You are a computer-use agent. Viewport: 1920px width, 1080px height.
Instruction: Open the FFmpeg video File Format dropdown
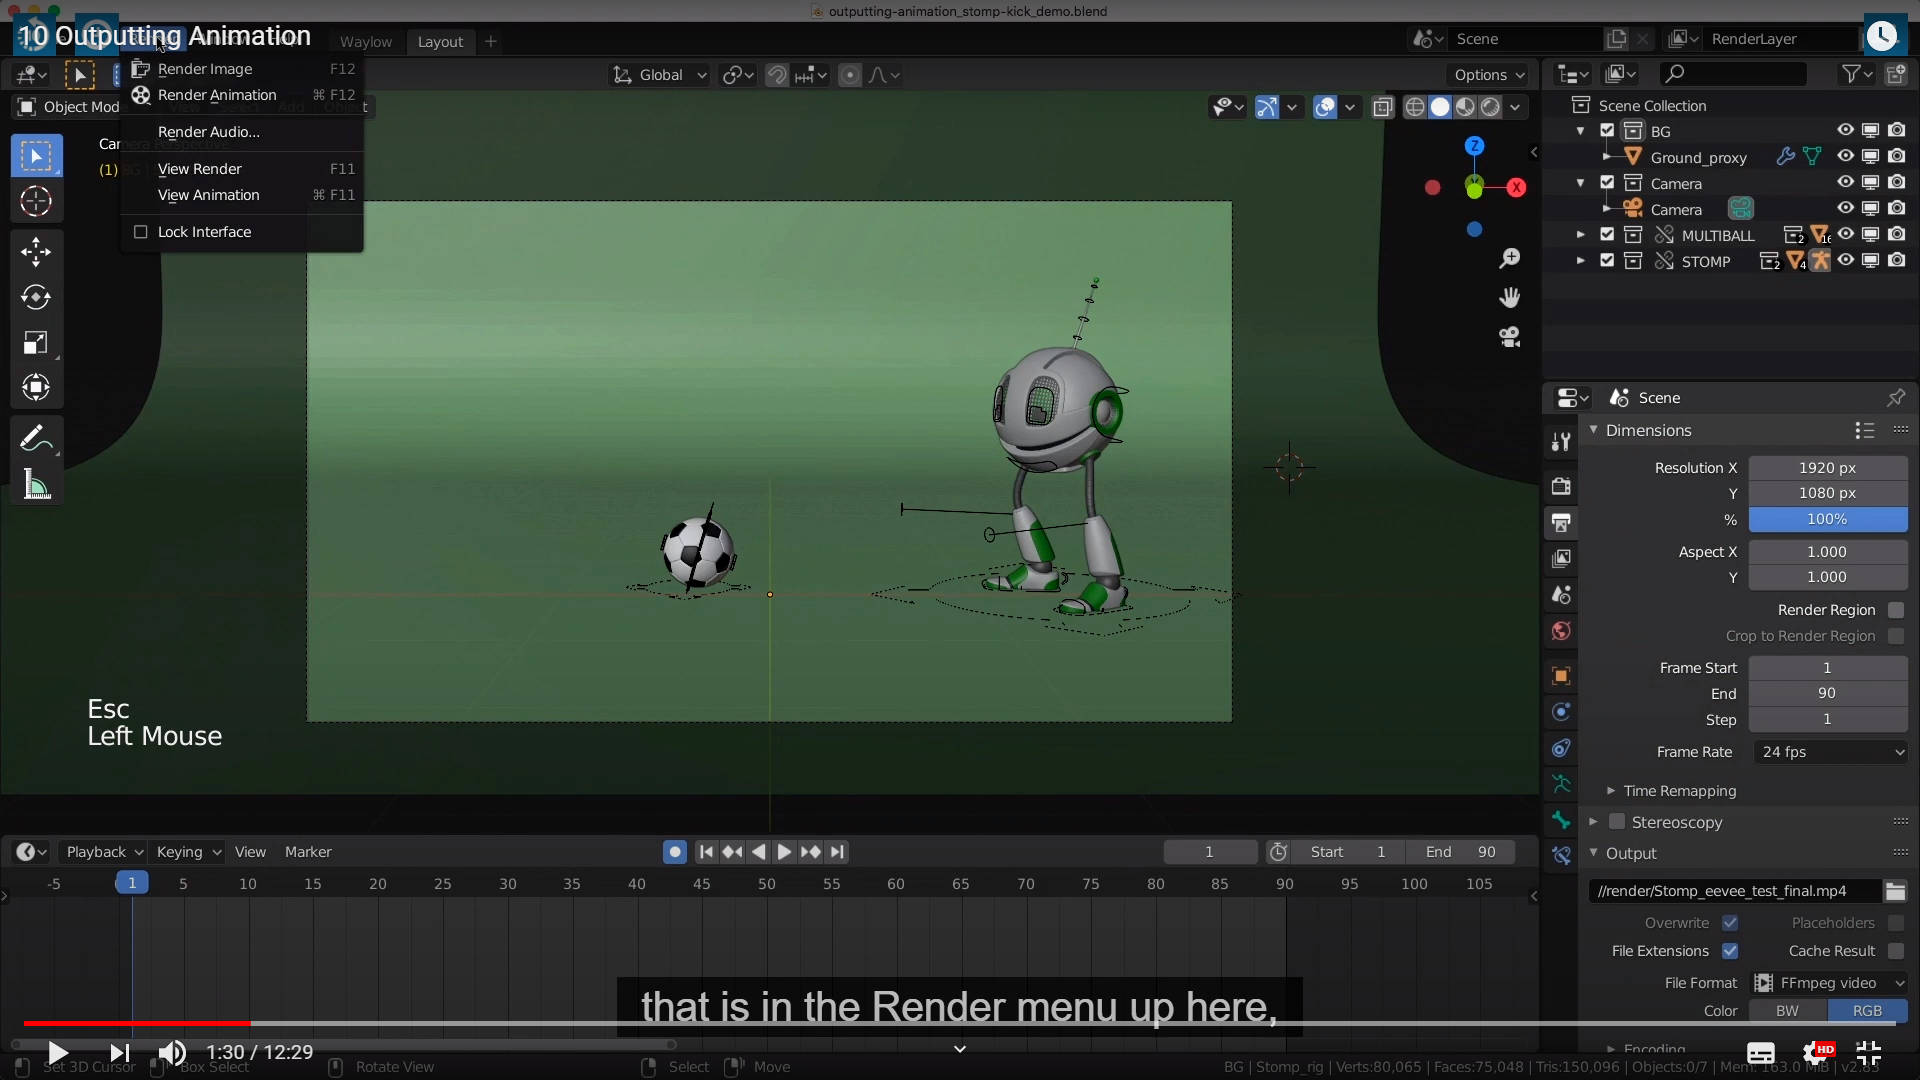[x=1830, y=983]
